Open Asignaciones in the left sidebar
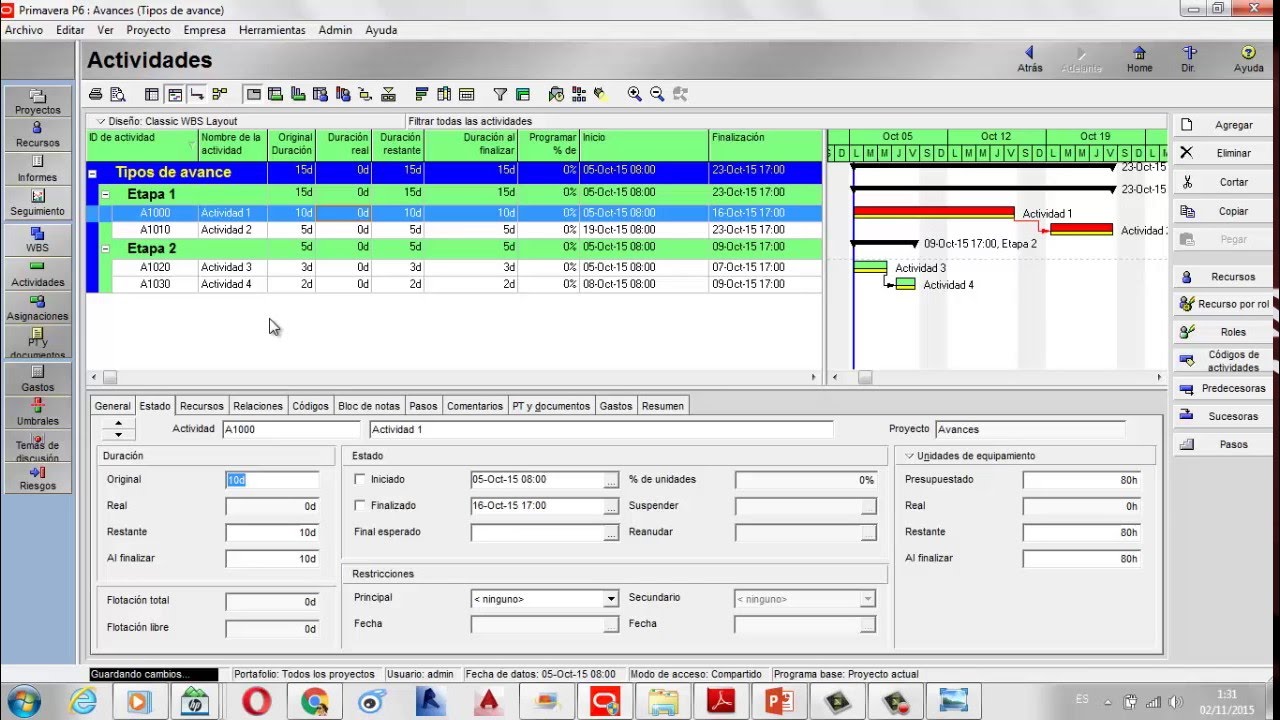 point(38,308)
